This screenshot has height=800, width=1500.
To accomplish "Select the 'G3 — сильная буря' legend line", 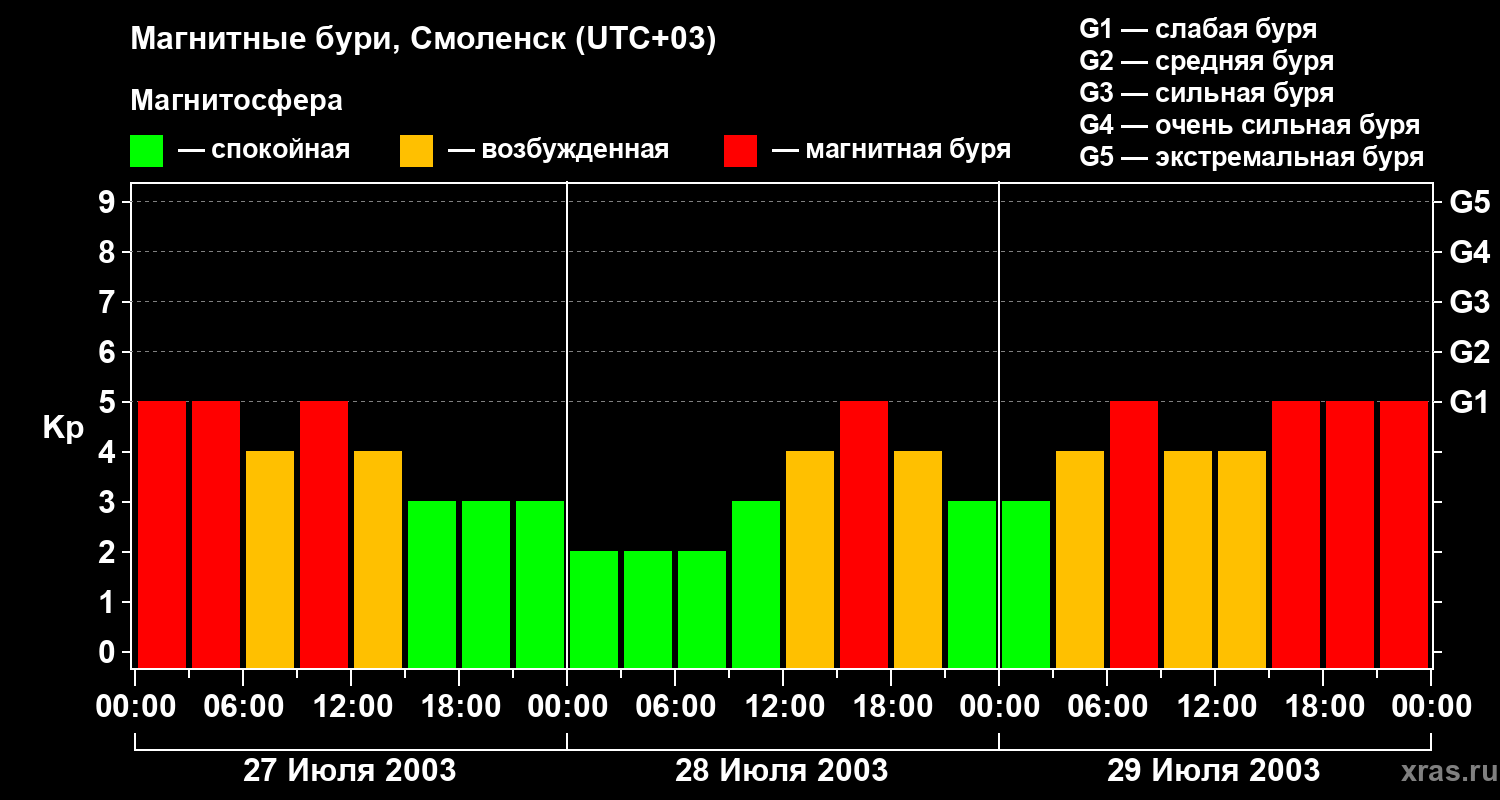I will pos(1206,93).
